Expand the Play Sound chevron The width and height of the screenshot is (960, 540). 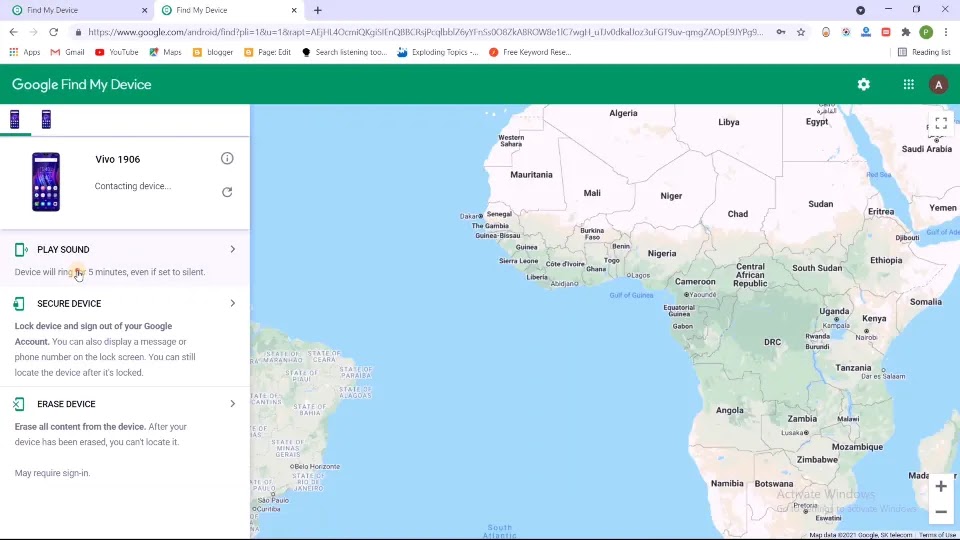(233, 249)
